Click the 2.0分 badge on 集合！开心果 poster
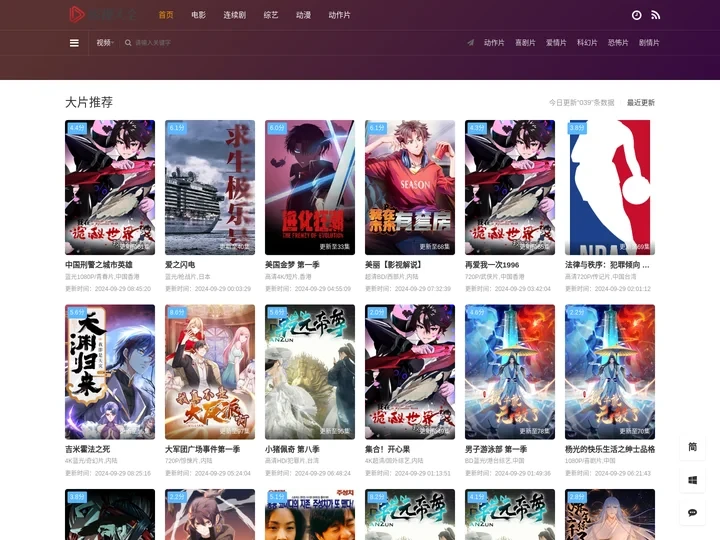 (x=377, y=312)
